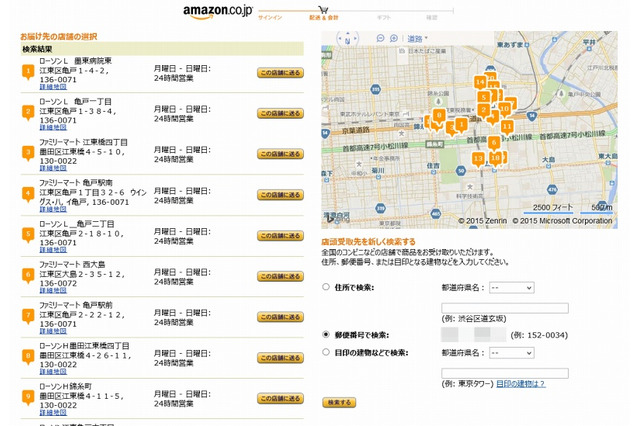The image size is (640, 426).
Task: Click the landmark text field above 東京タワー example
Action: pos(505,373)
